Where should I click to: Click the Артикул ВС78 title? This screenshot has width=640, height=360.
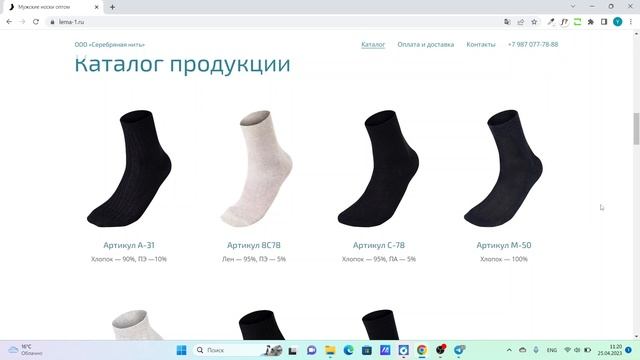coord(254,245)
